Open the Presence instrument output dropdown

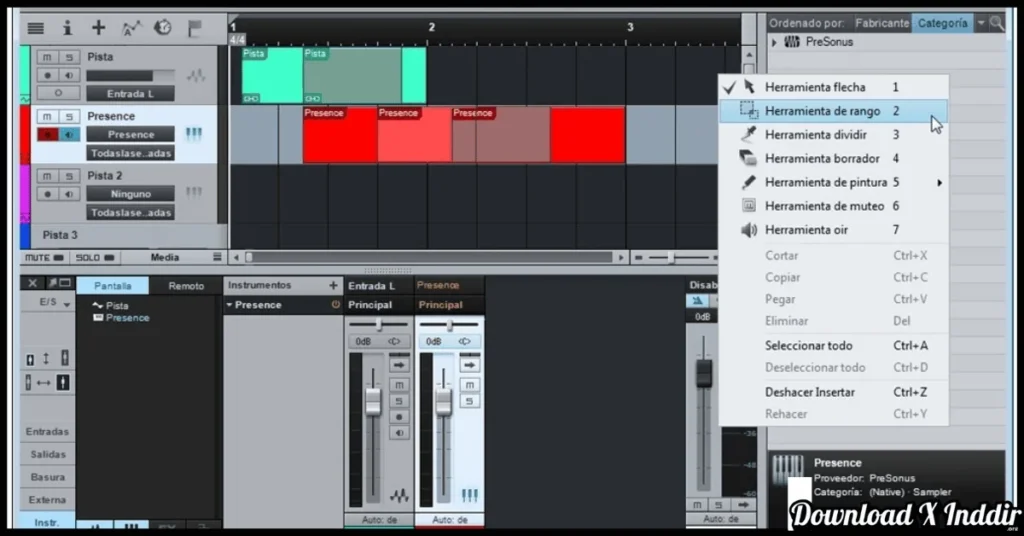131,134
